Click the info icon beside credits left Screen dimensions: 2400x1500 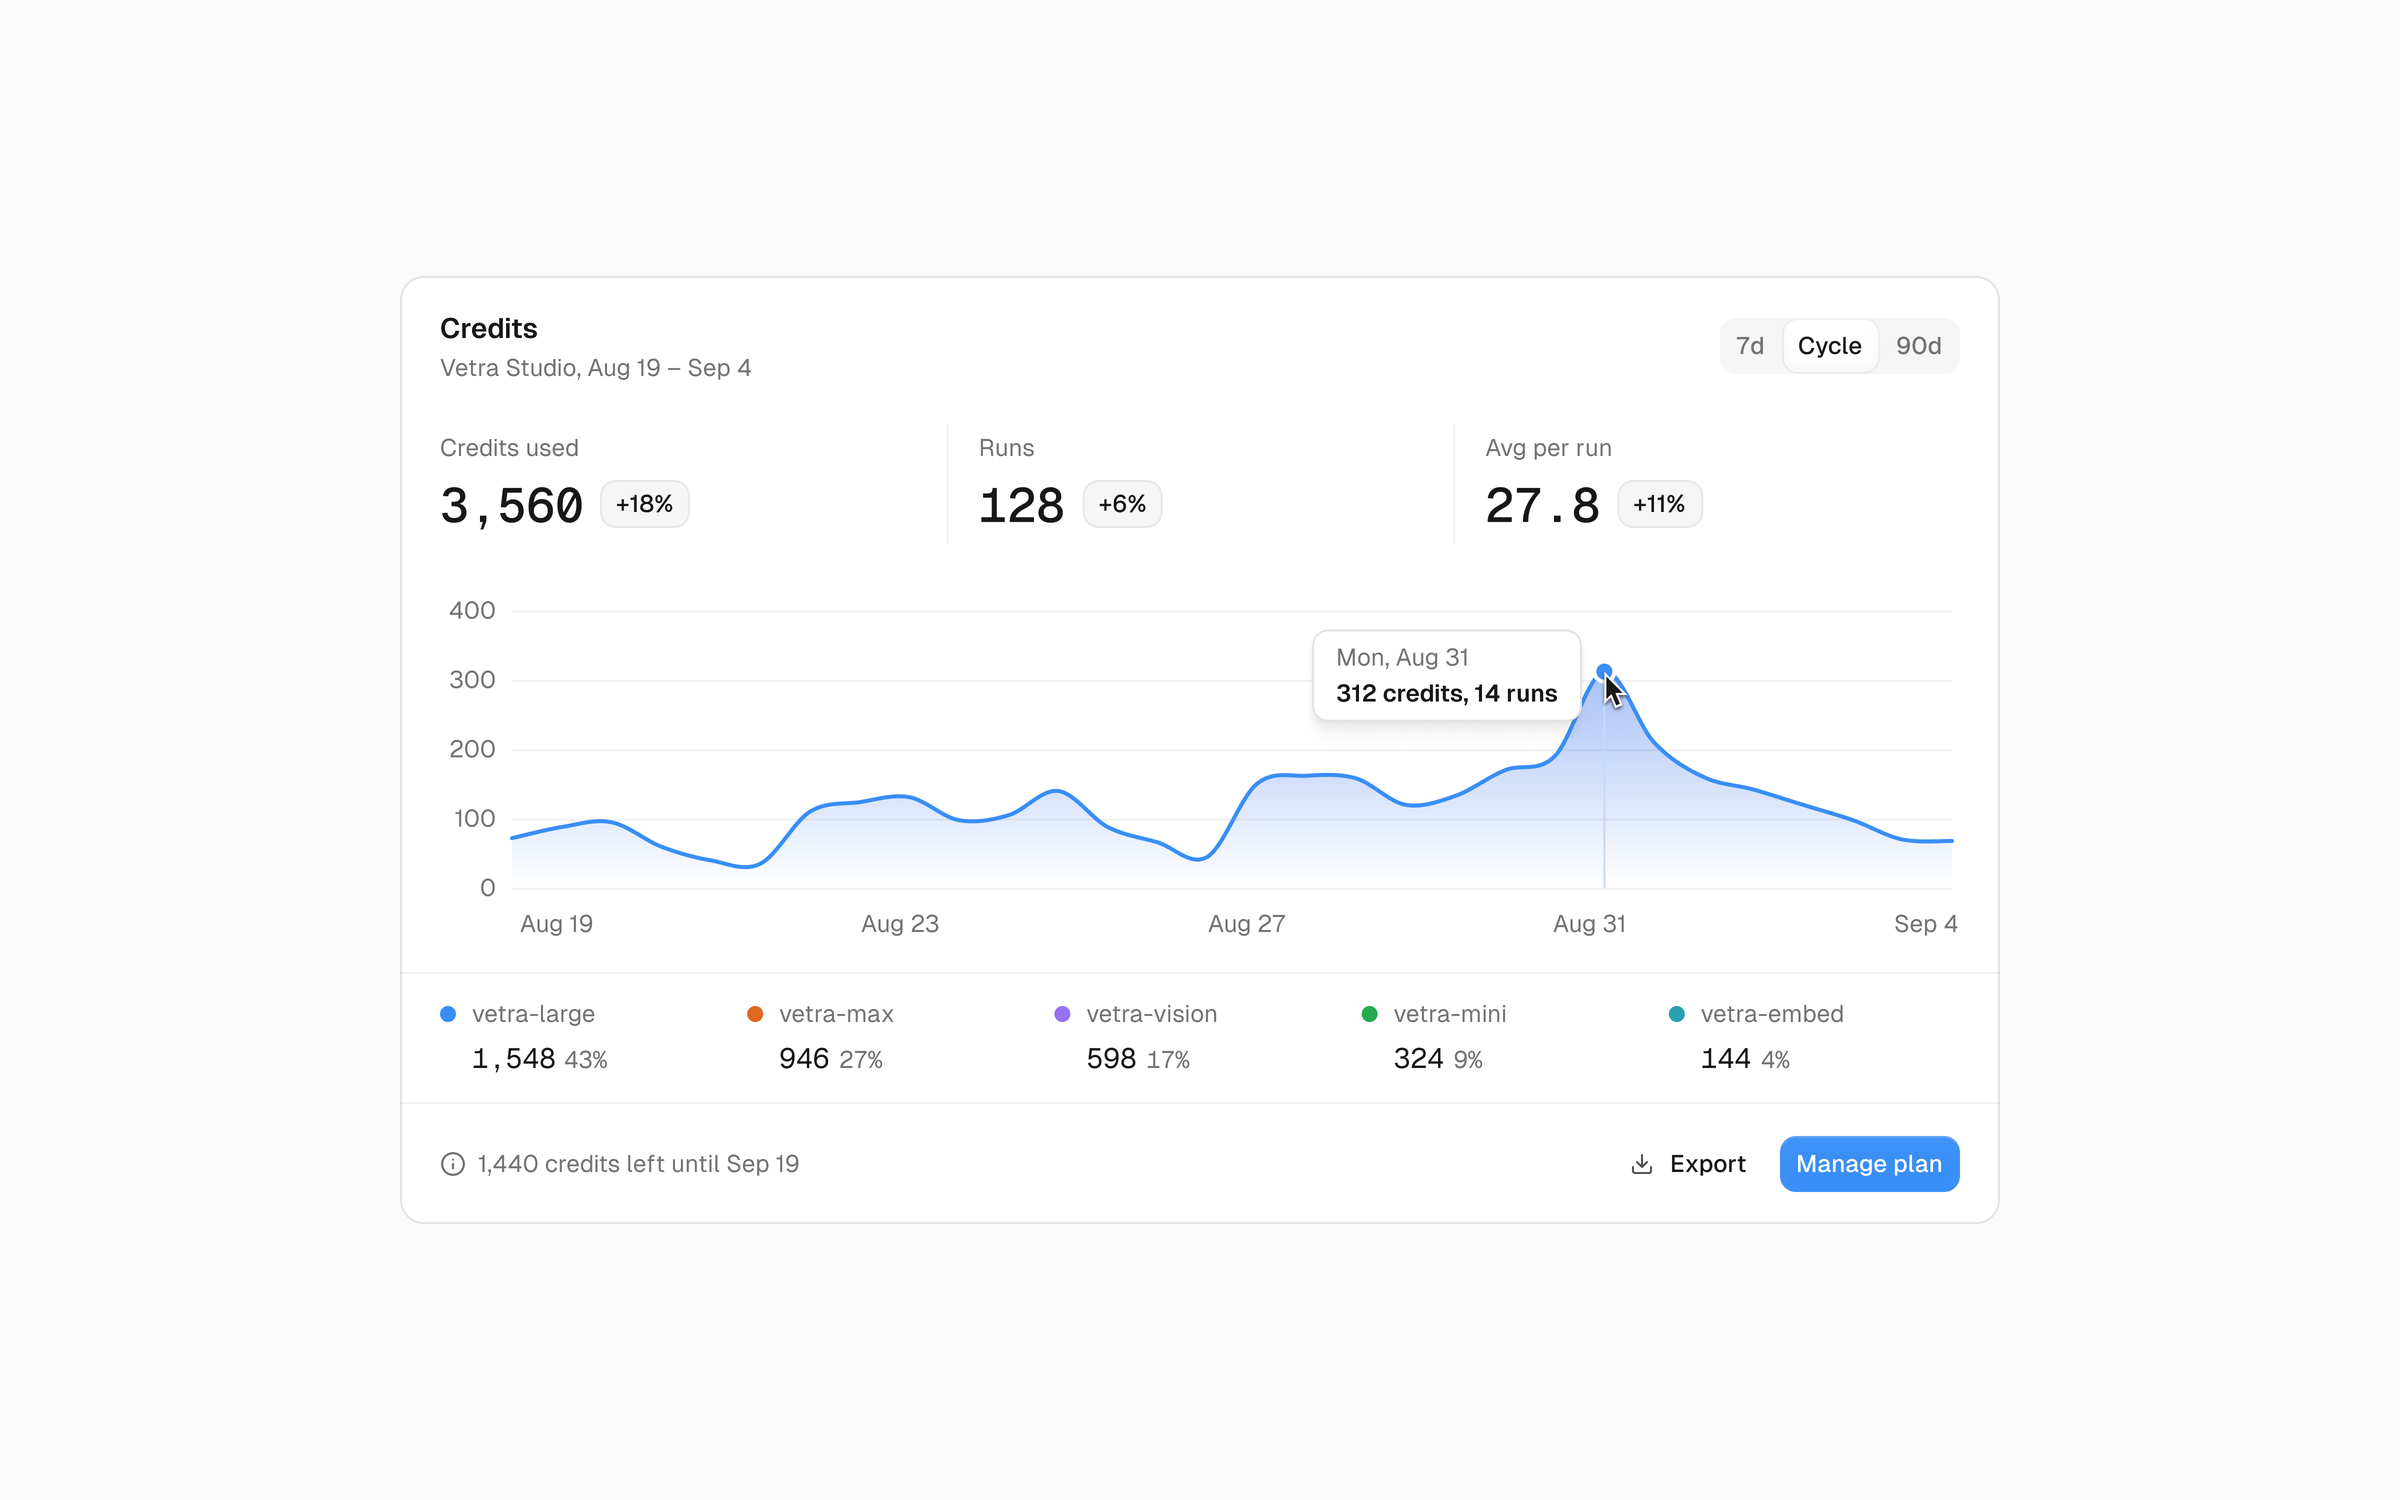click(x=452, y=1164)
